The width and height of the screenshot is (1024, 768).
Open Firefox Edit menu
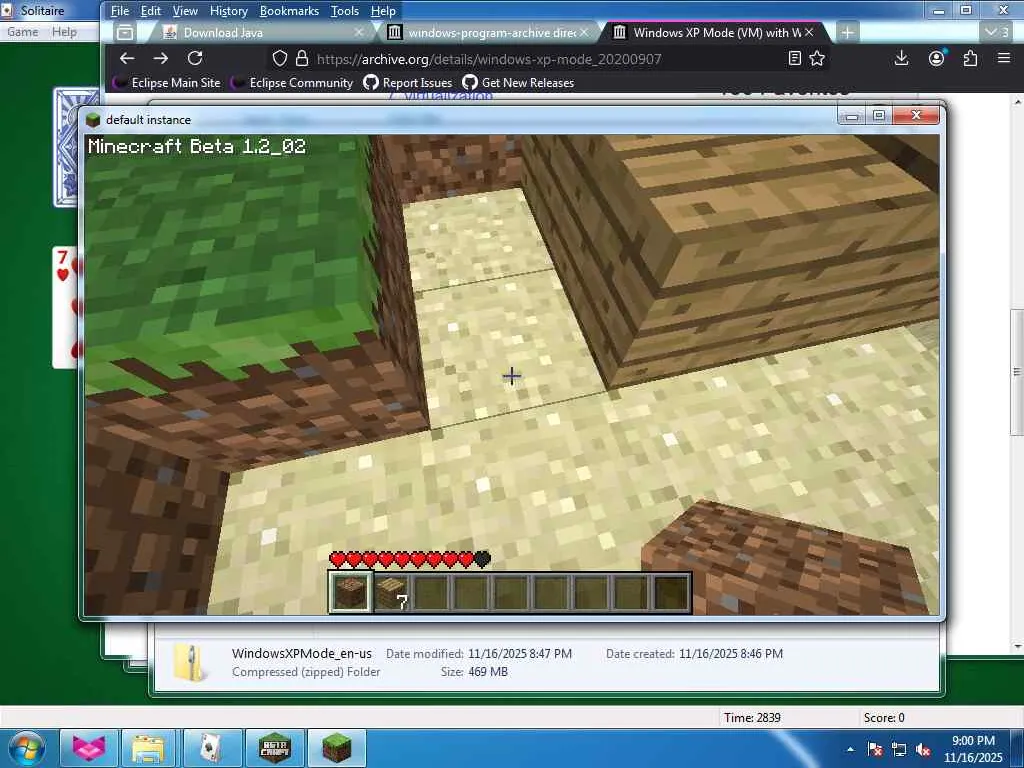tap(151, 10)
